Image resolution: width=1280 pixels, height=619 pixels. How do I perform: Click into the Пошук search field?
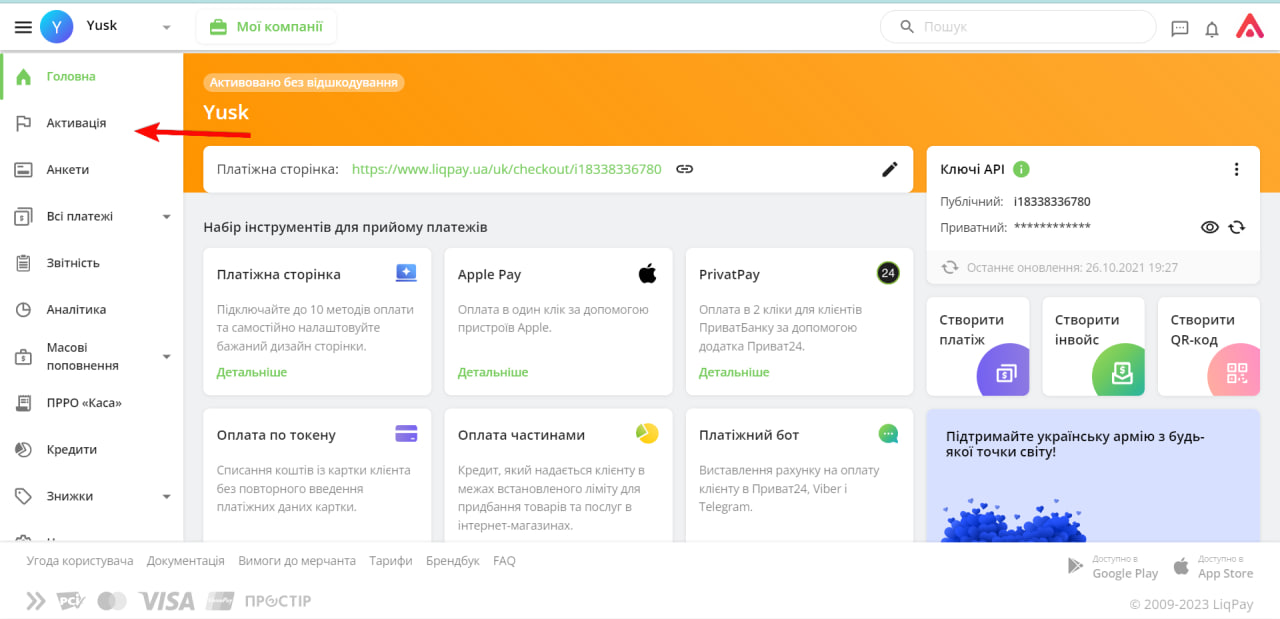pos(1018,27)
